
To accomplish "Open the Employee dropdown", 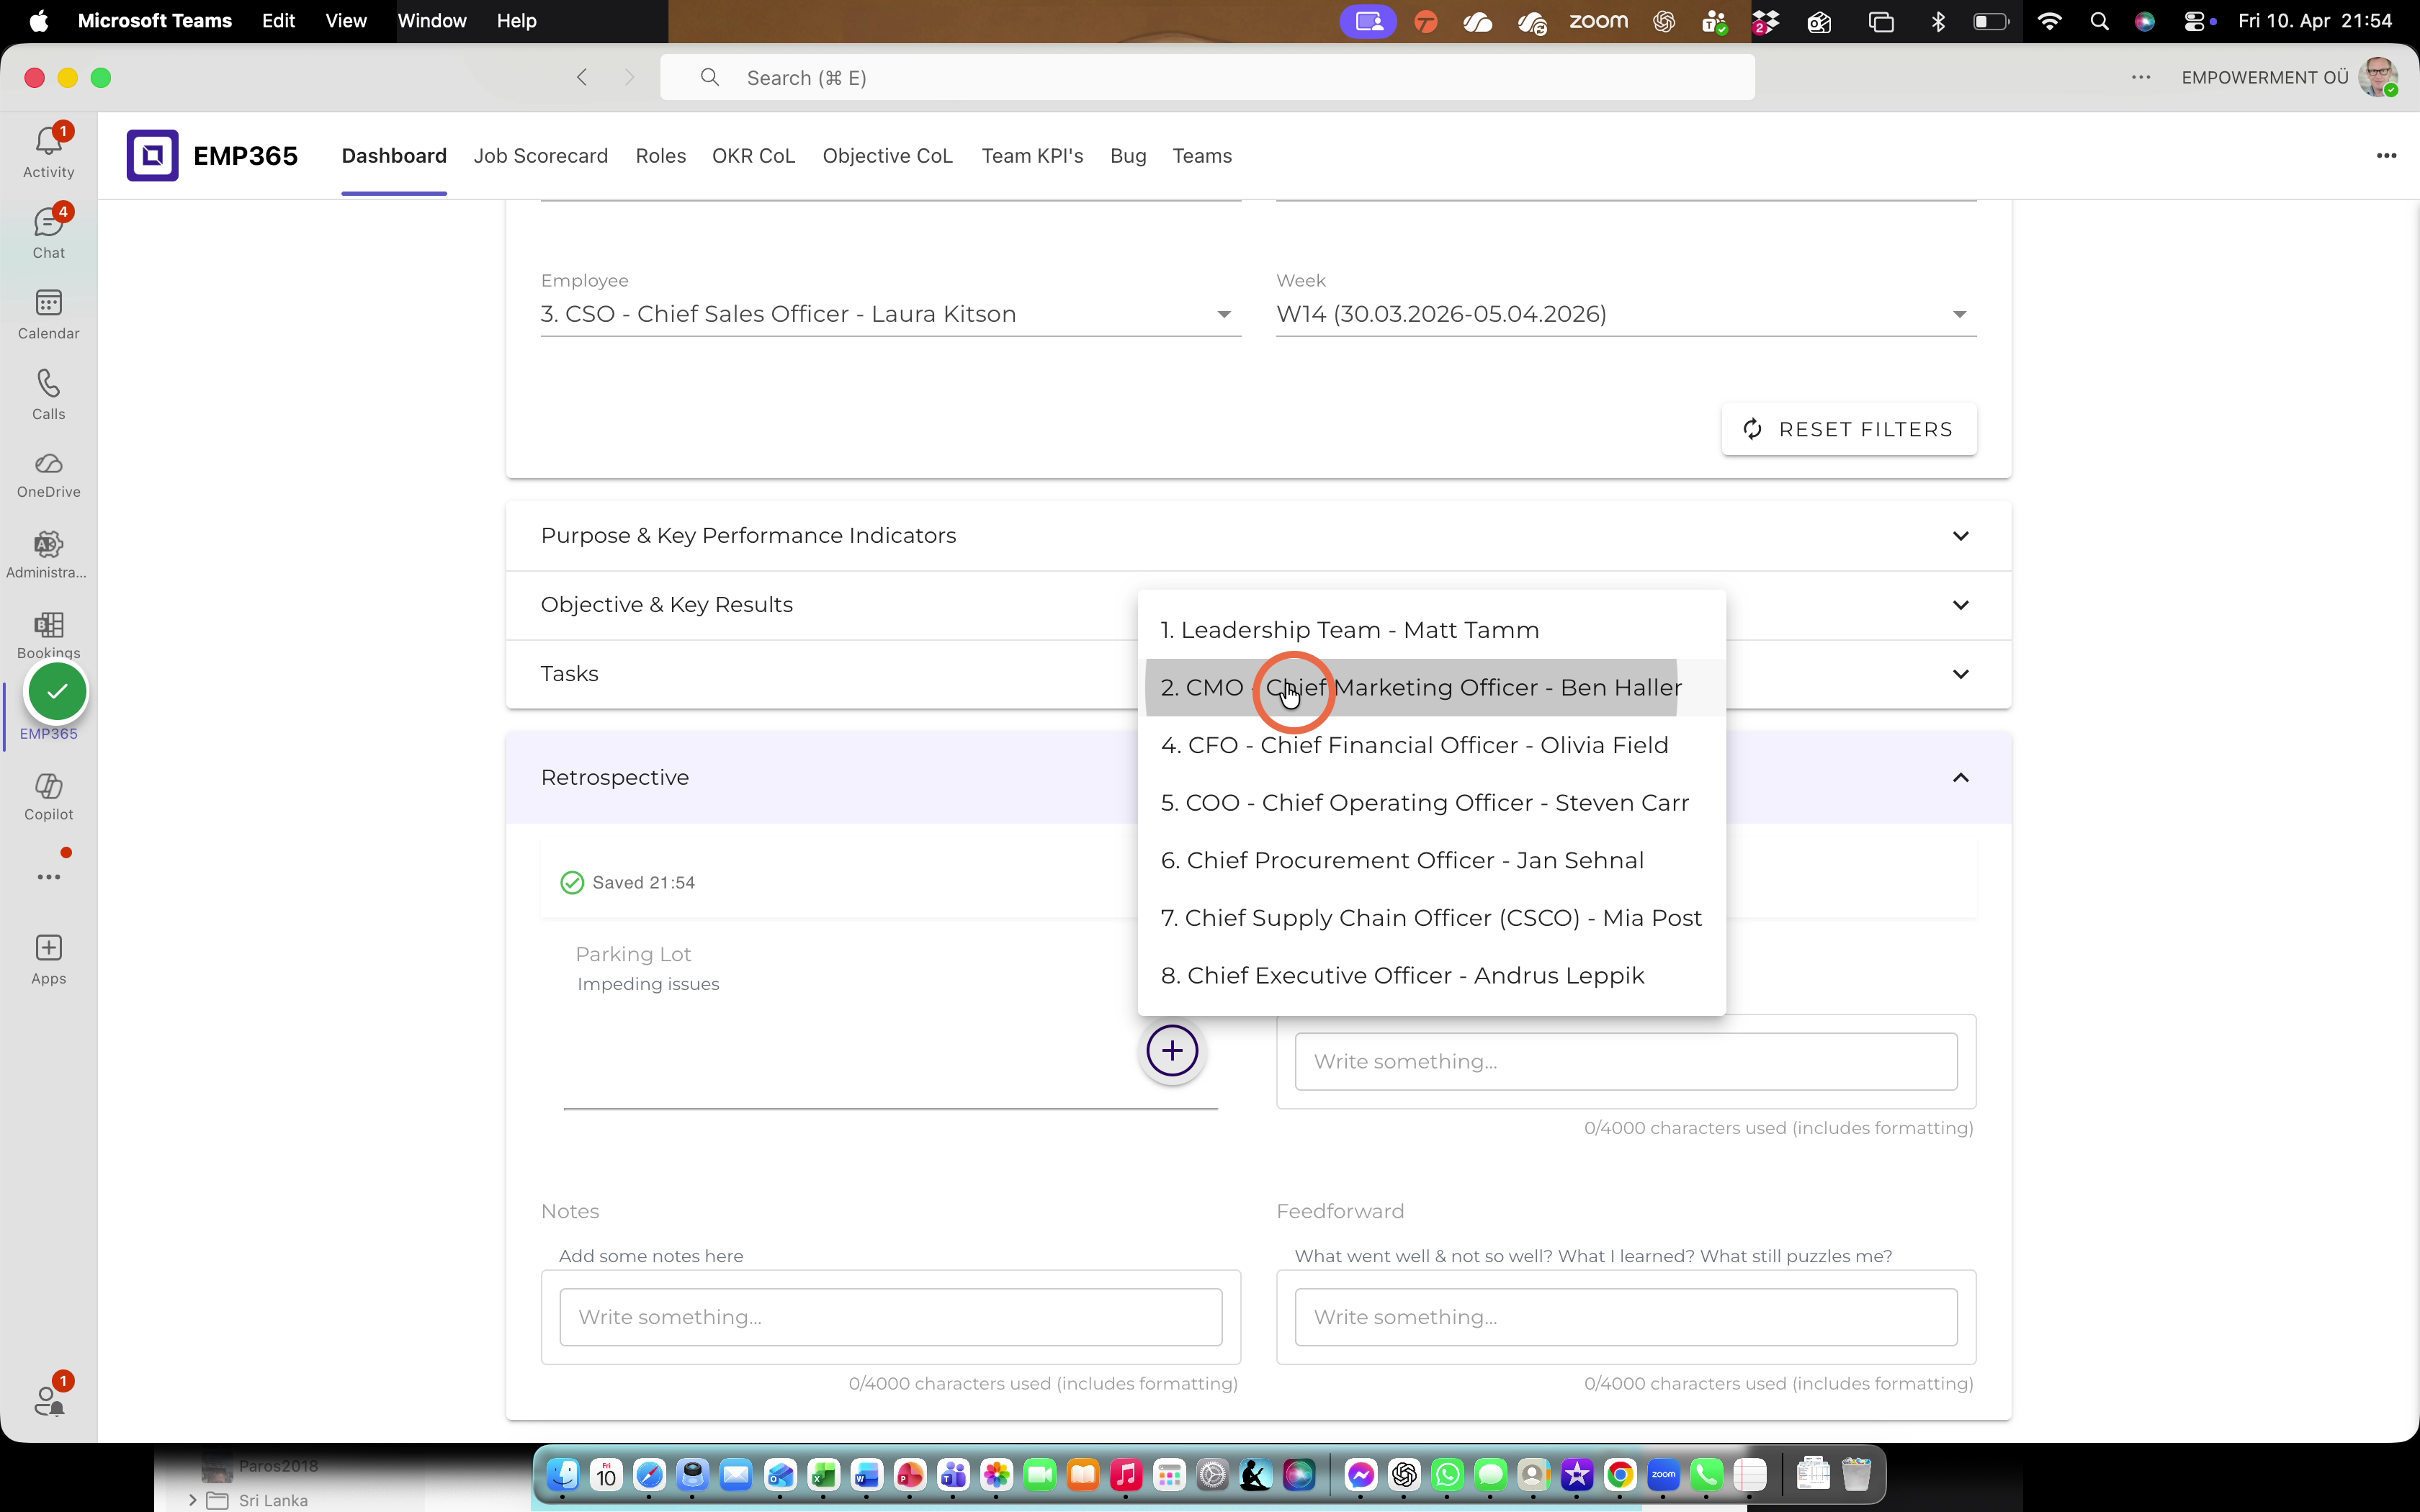I will pyautogui.click(x=890, y=314).
